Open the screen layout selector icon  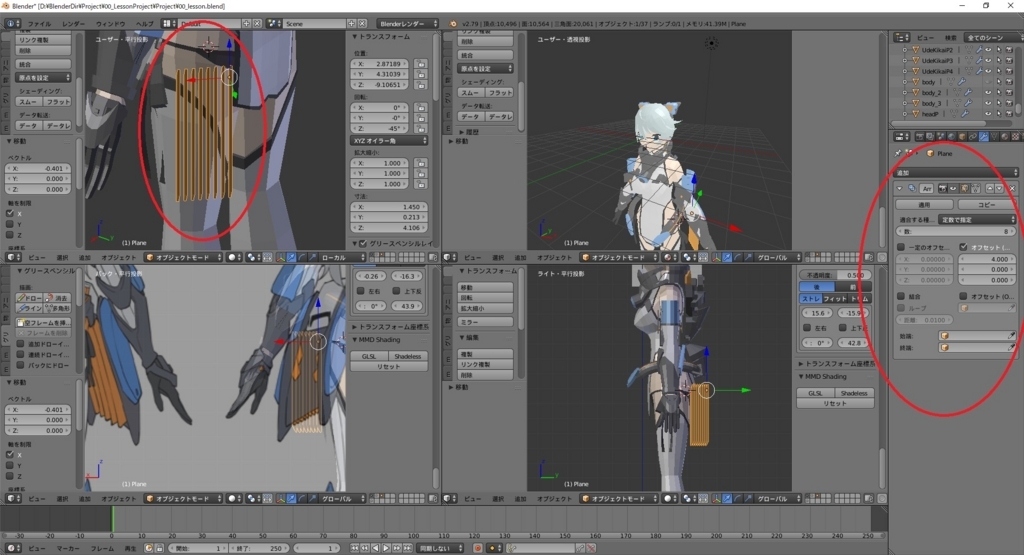click(168, 24)
